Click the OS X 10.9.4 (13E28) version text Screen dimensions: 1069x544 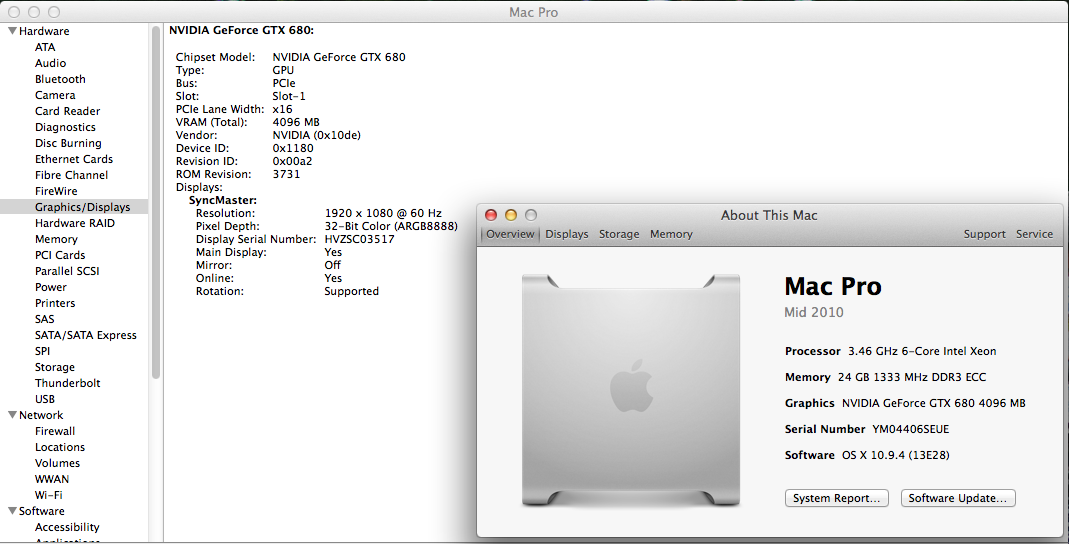tap(895, 455)
